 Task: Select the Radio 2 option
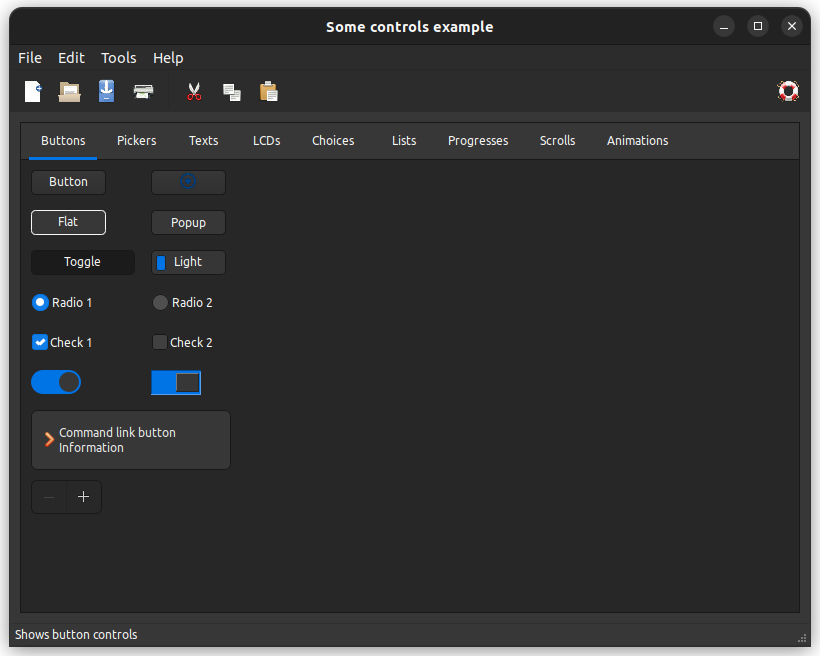pyautogui.click(x=160, y=302)
